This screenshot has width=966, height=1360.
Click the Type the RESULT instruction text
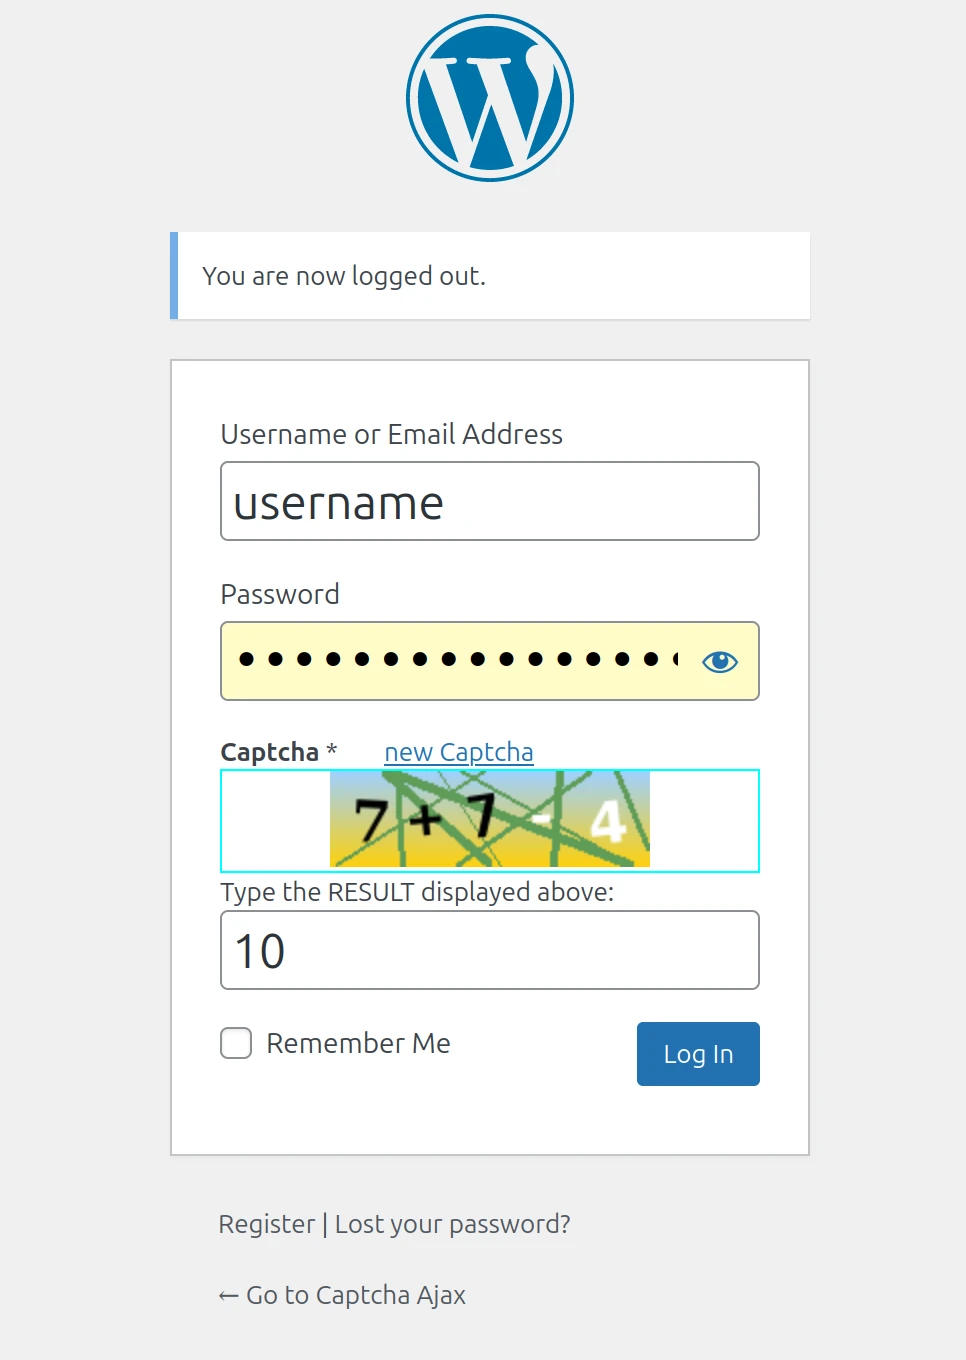pos(417,892)
